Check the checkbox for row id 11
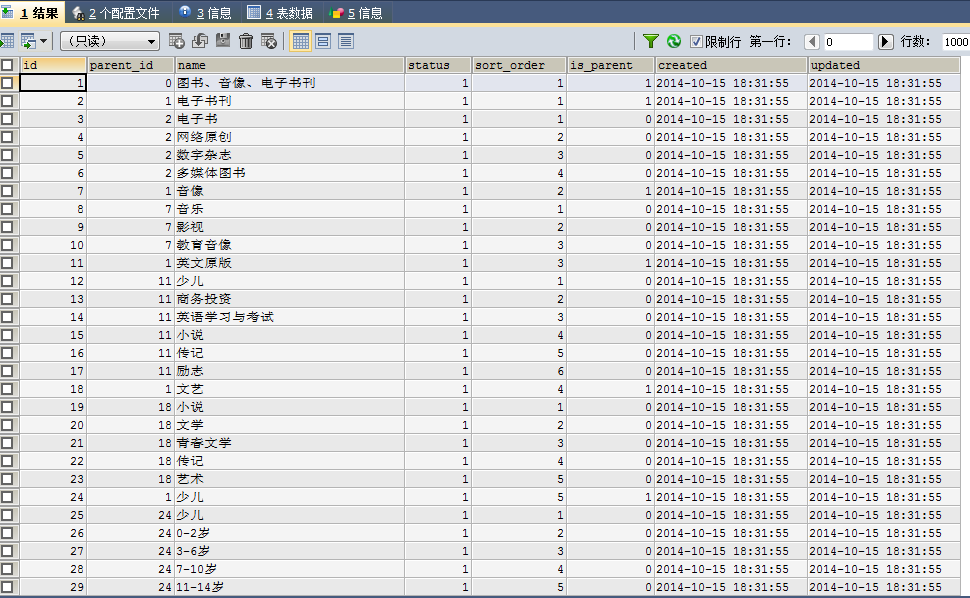Image resolution: width=970 pixels, height=598 pixels. tap(7, 263)
